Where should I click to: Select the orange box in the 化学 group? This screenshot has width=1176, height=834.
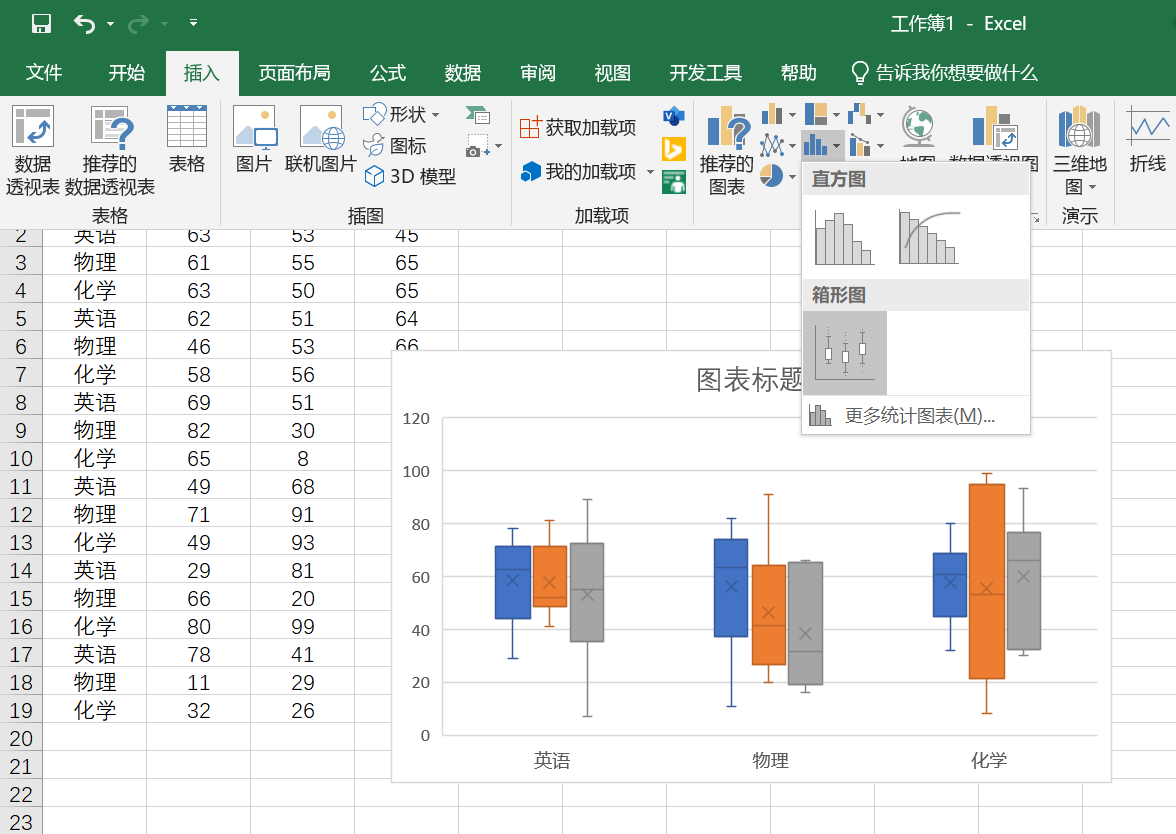(987, 581)
